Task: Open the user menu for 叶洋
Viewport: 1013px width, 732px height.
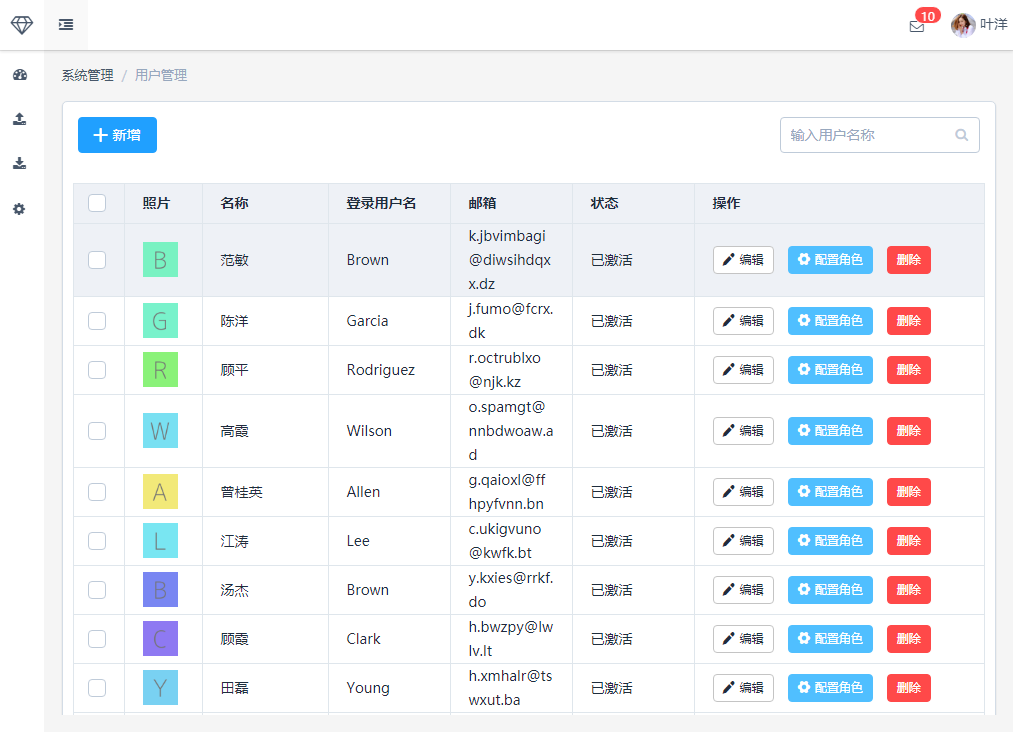Action: click(979, 25)
